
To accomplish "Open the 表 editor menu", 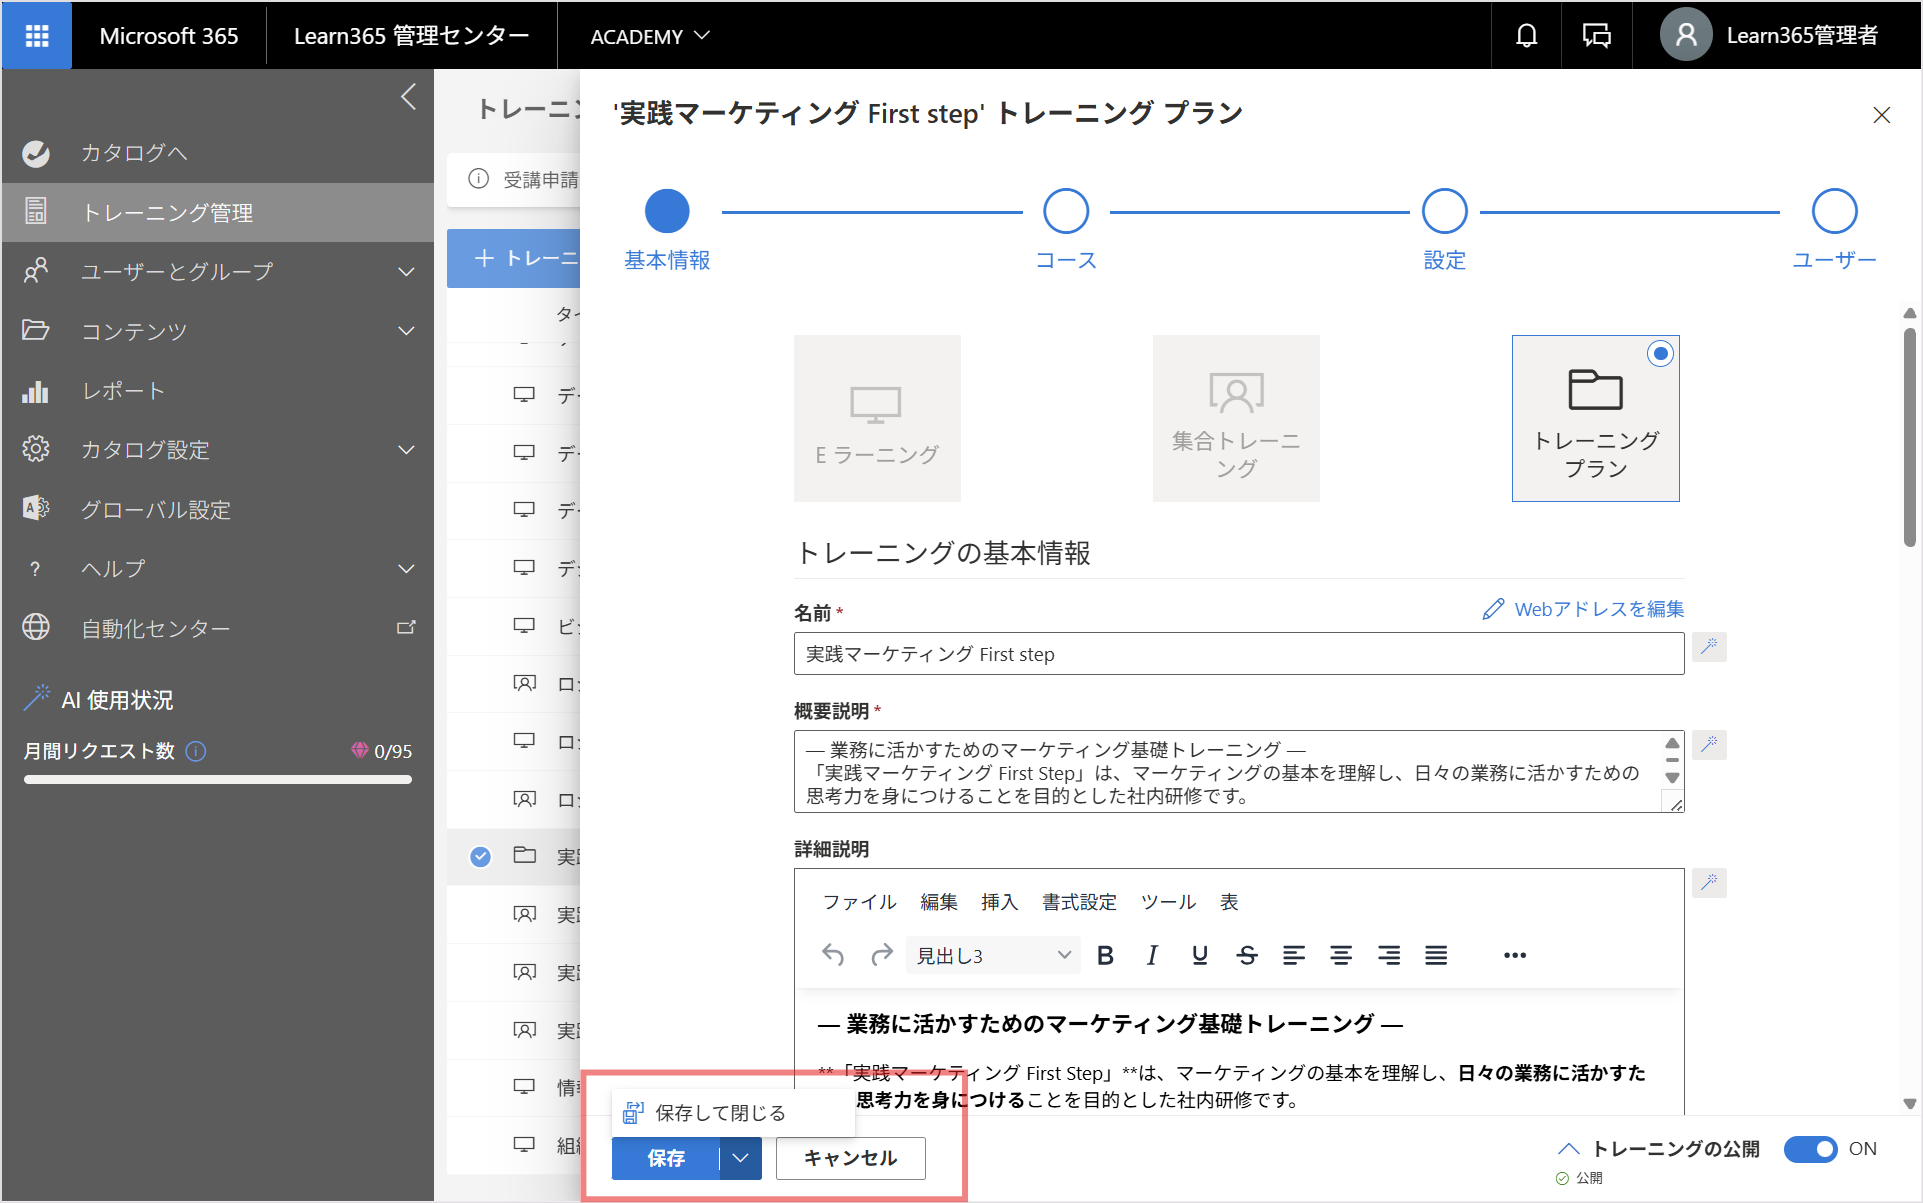I will [x=1229, y=902].
